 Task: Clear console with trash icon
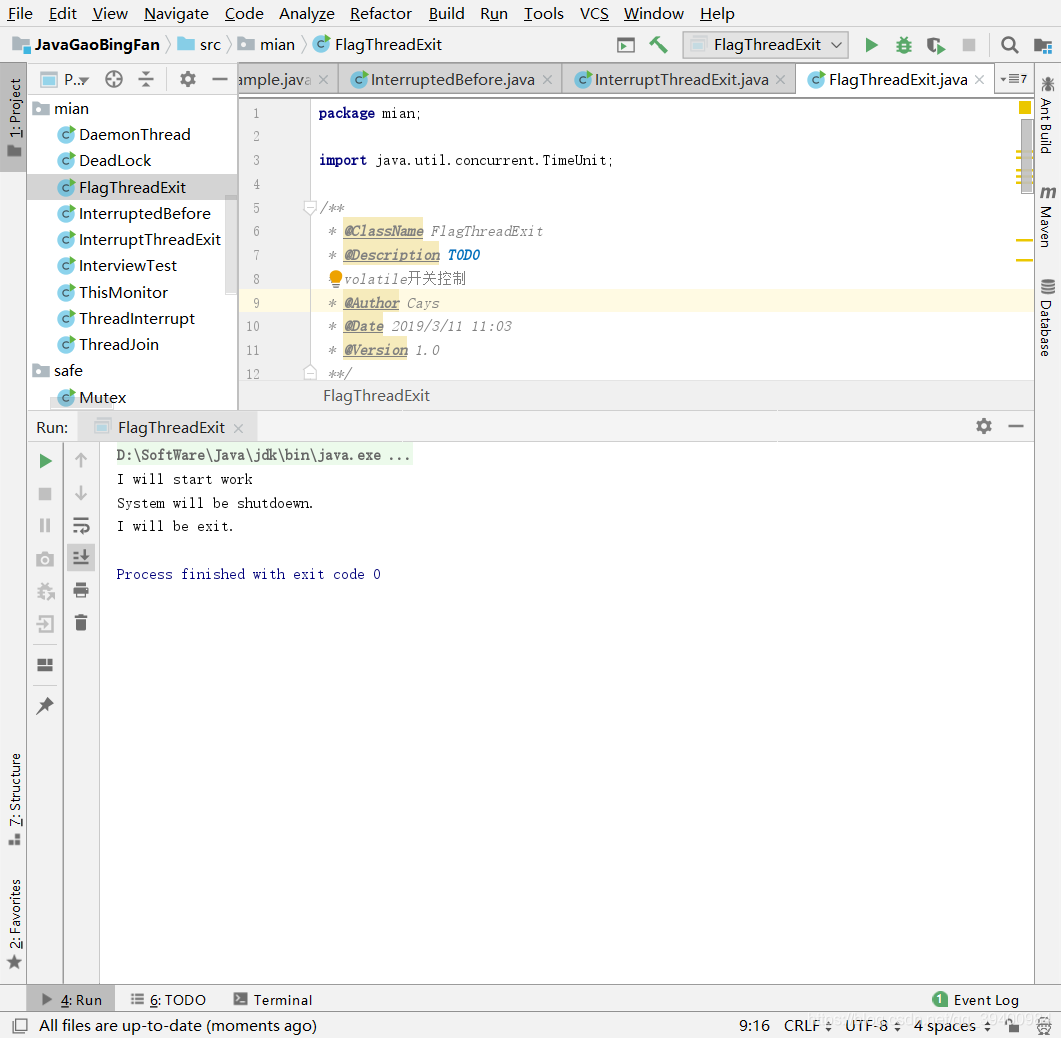[81, 623]
